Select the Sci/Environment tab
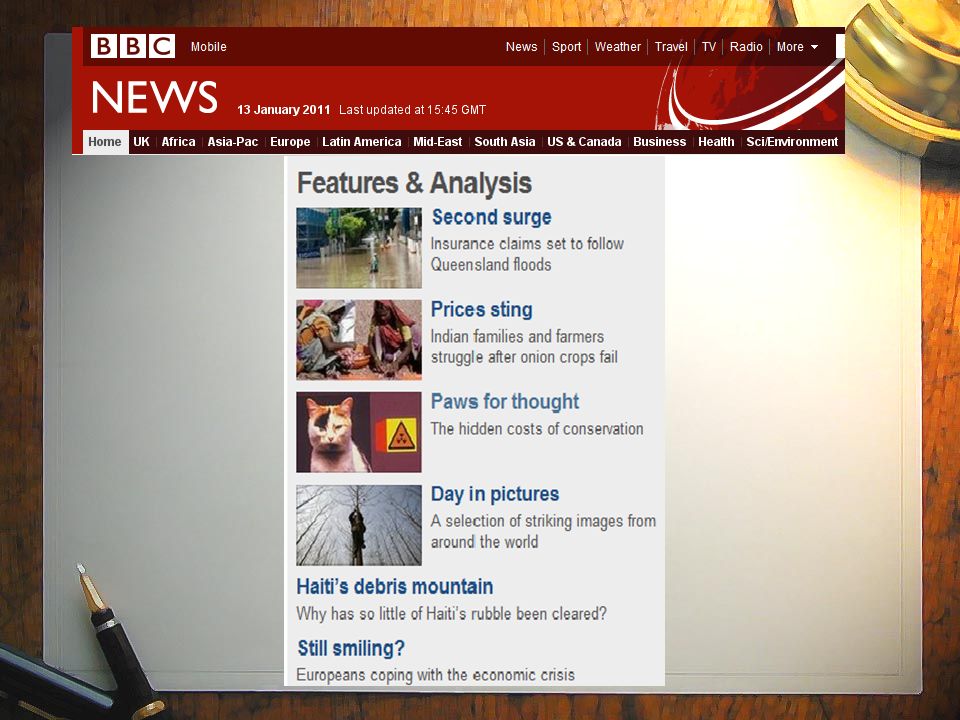The height and width of the screenshot is (720, 960). 792,141
